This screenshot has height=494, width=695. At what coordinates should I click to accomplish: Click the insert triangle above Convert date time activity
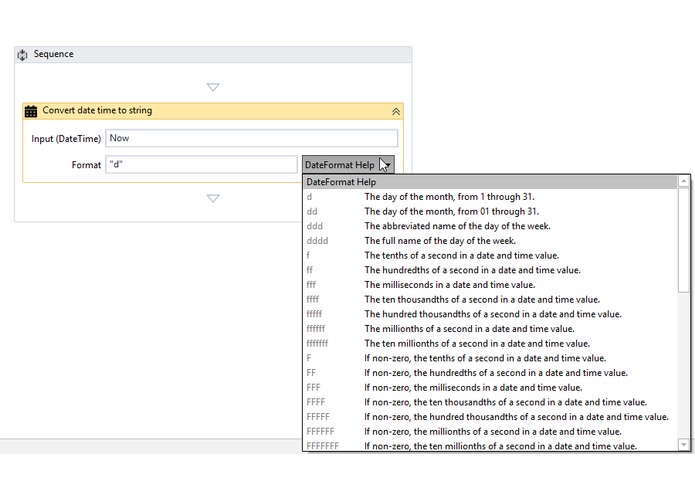tap(213, 87)
